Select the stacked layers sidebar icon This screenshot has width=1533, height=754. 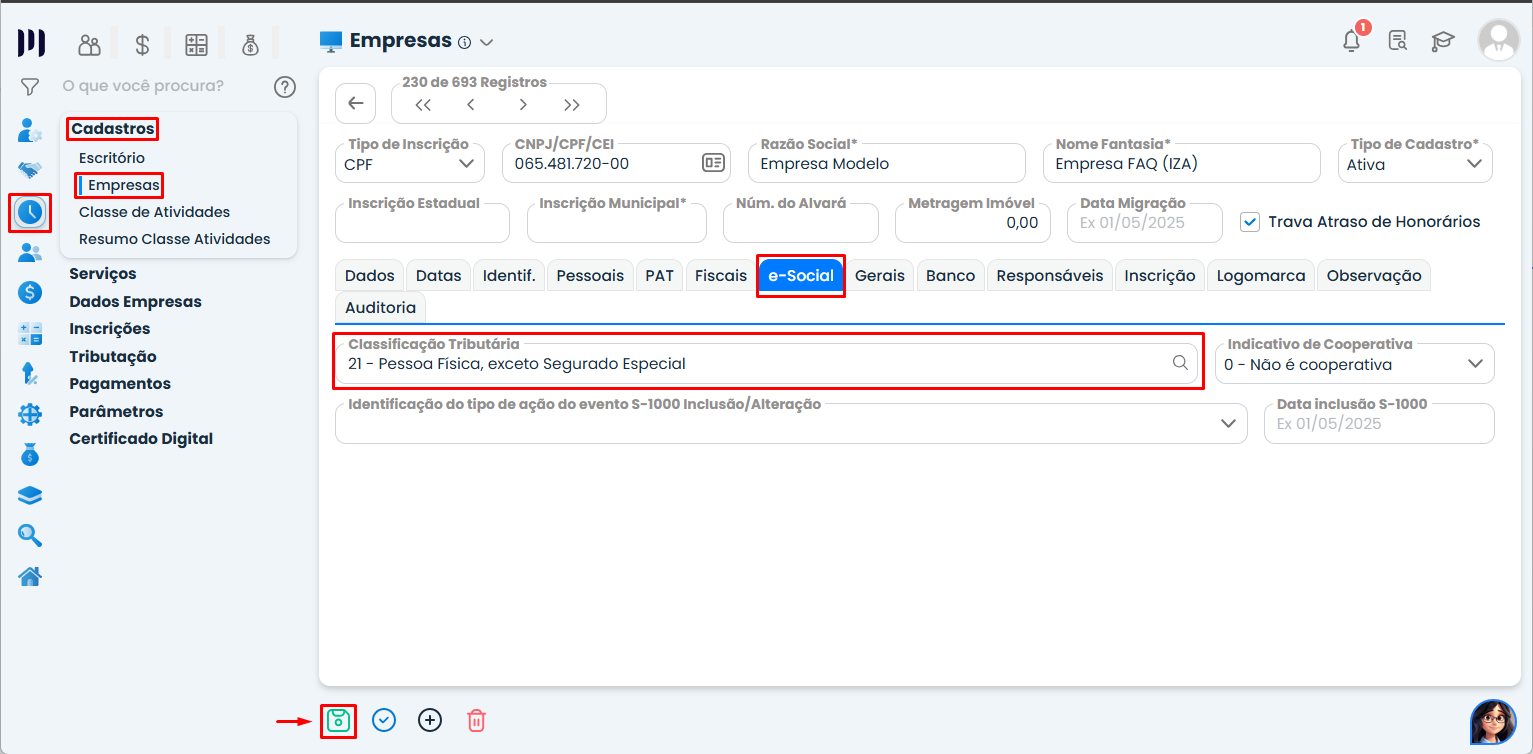pyautogui.click(x=30, y=495)
